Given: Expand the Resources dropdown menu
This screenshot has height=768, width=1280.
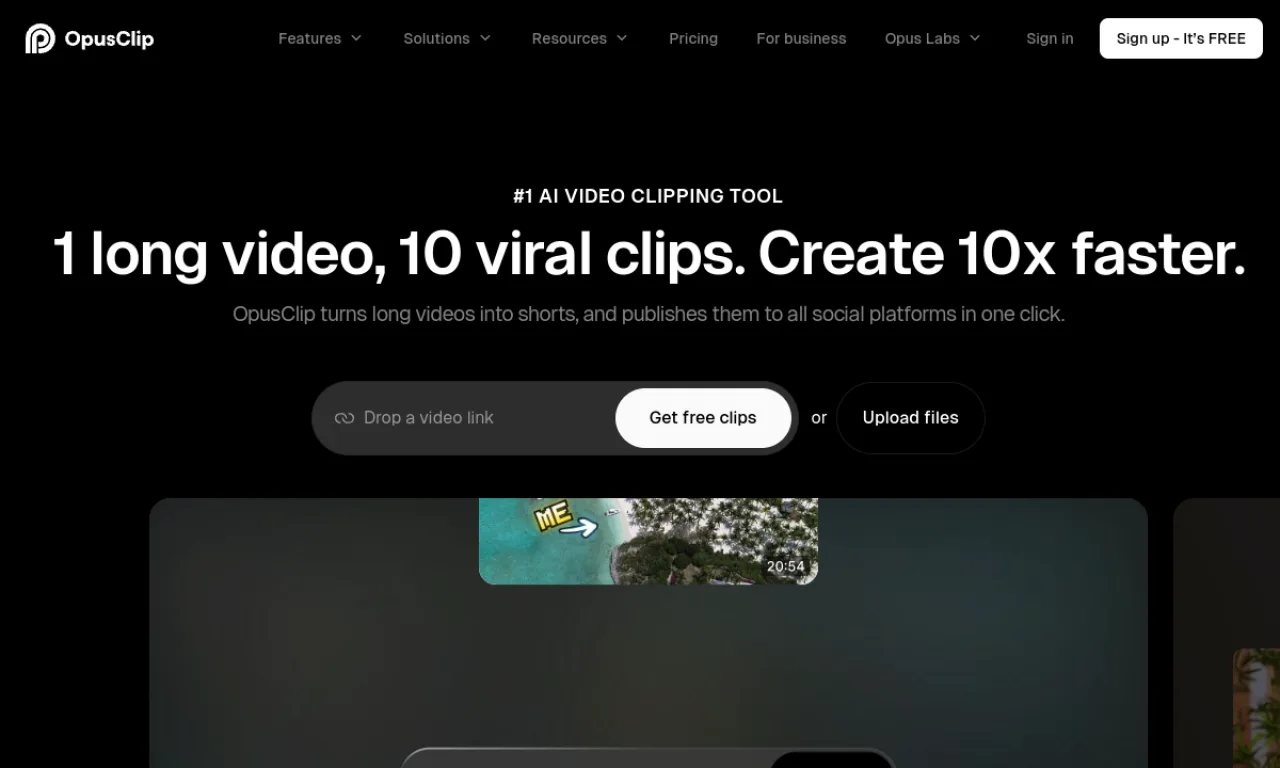Looking at the screenshot, I should 580,38.
